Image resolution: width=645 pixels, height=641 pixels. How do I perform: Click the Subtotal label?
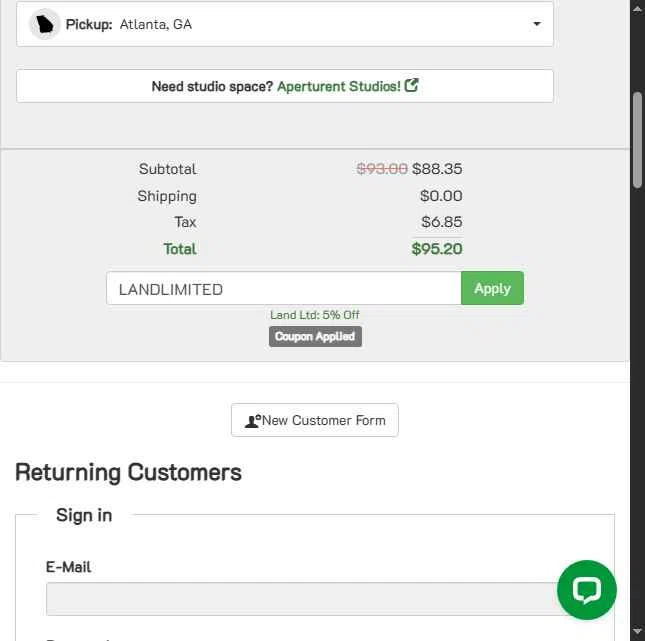(x=167, y=169)
